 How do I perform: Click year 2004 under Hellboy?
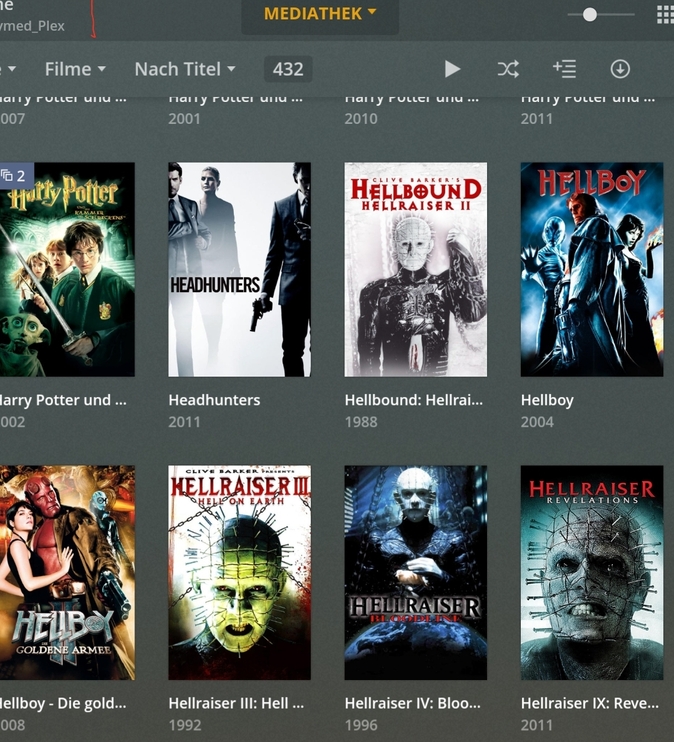click(x=537, y=422)
